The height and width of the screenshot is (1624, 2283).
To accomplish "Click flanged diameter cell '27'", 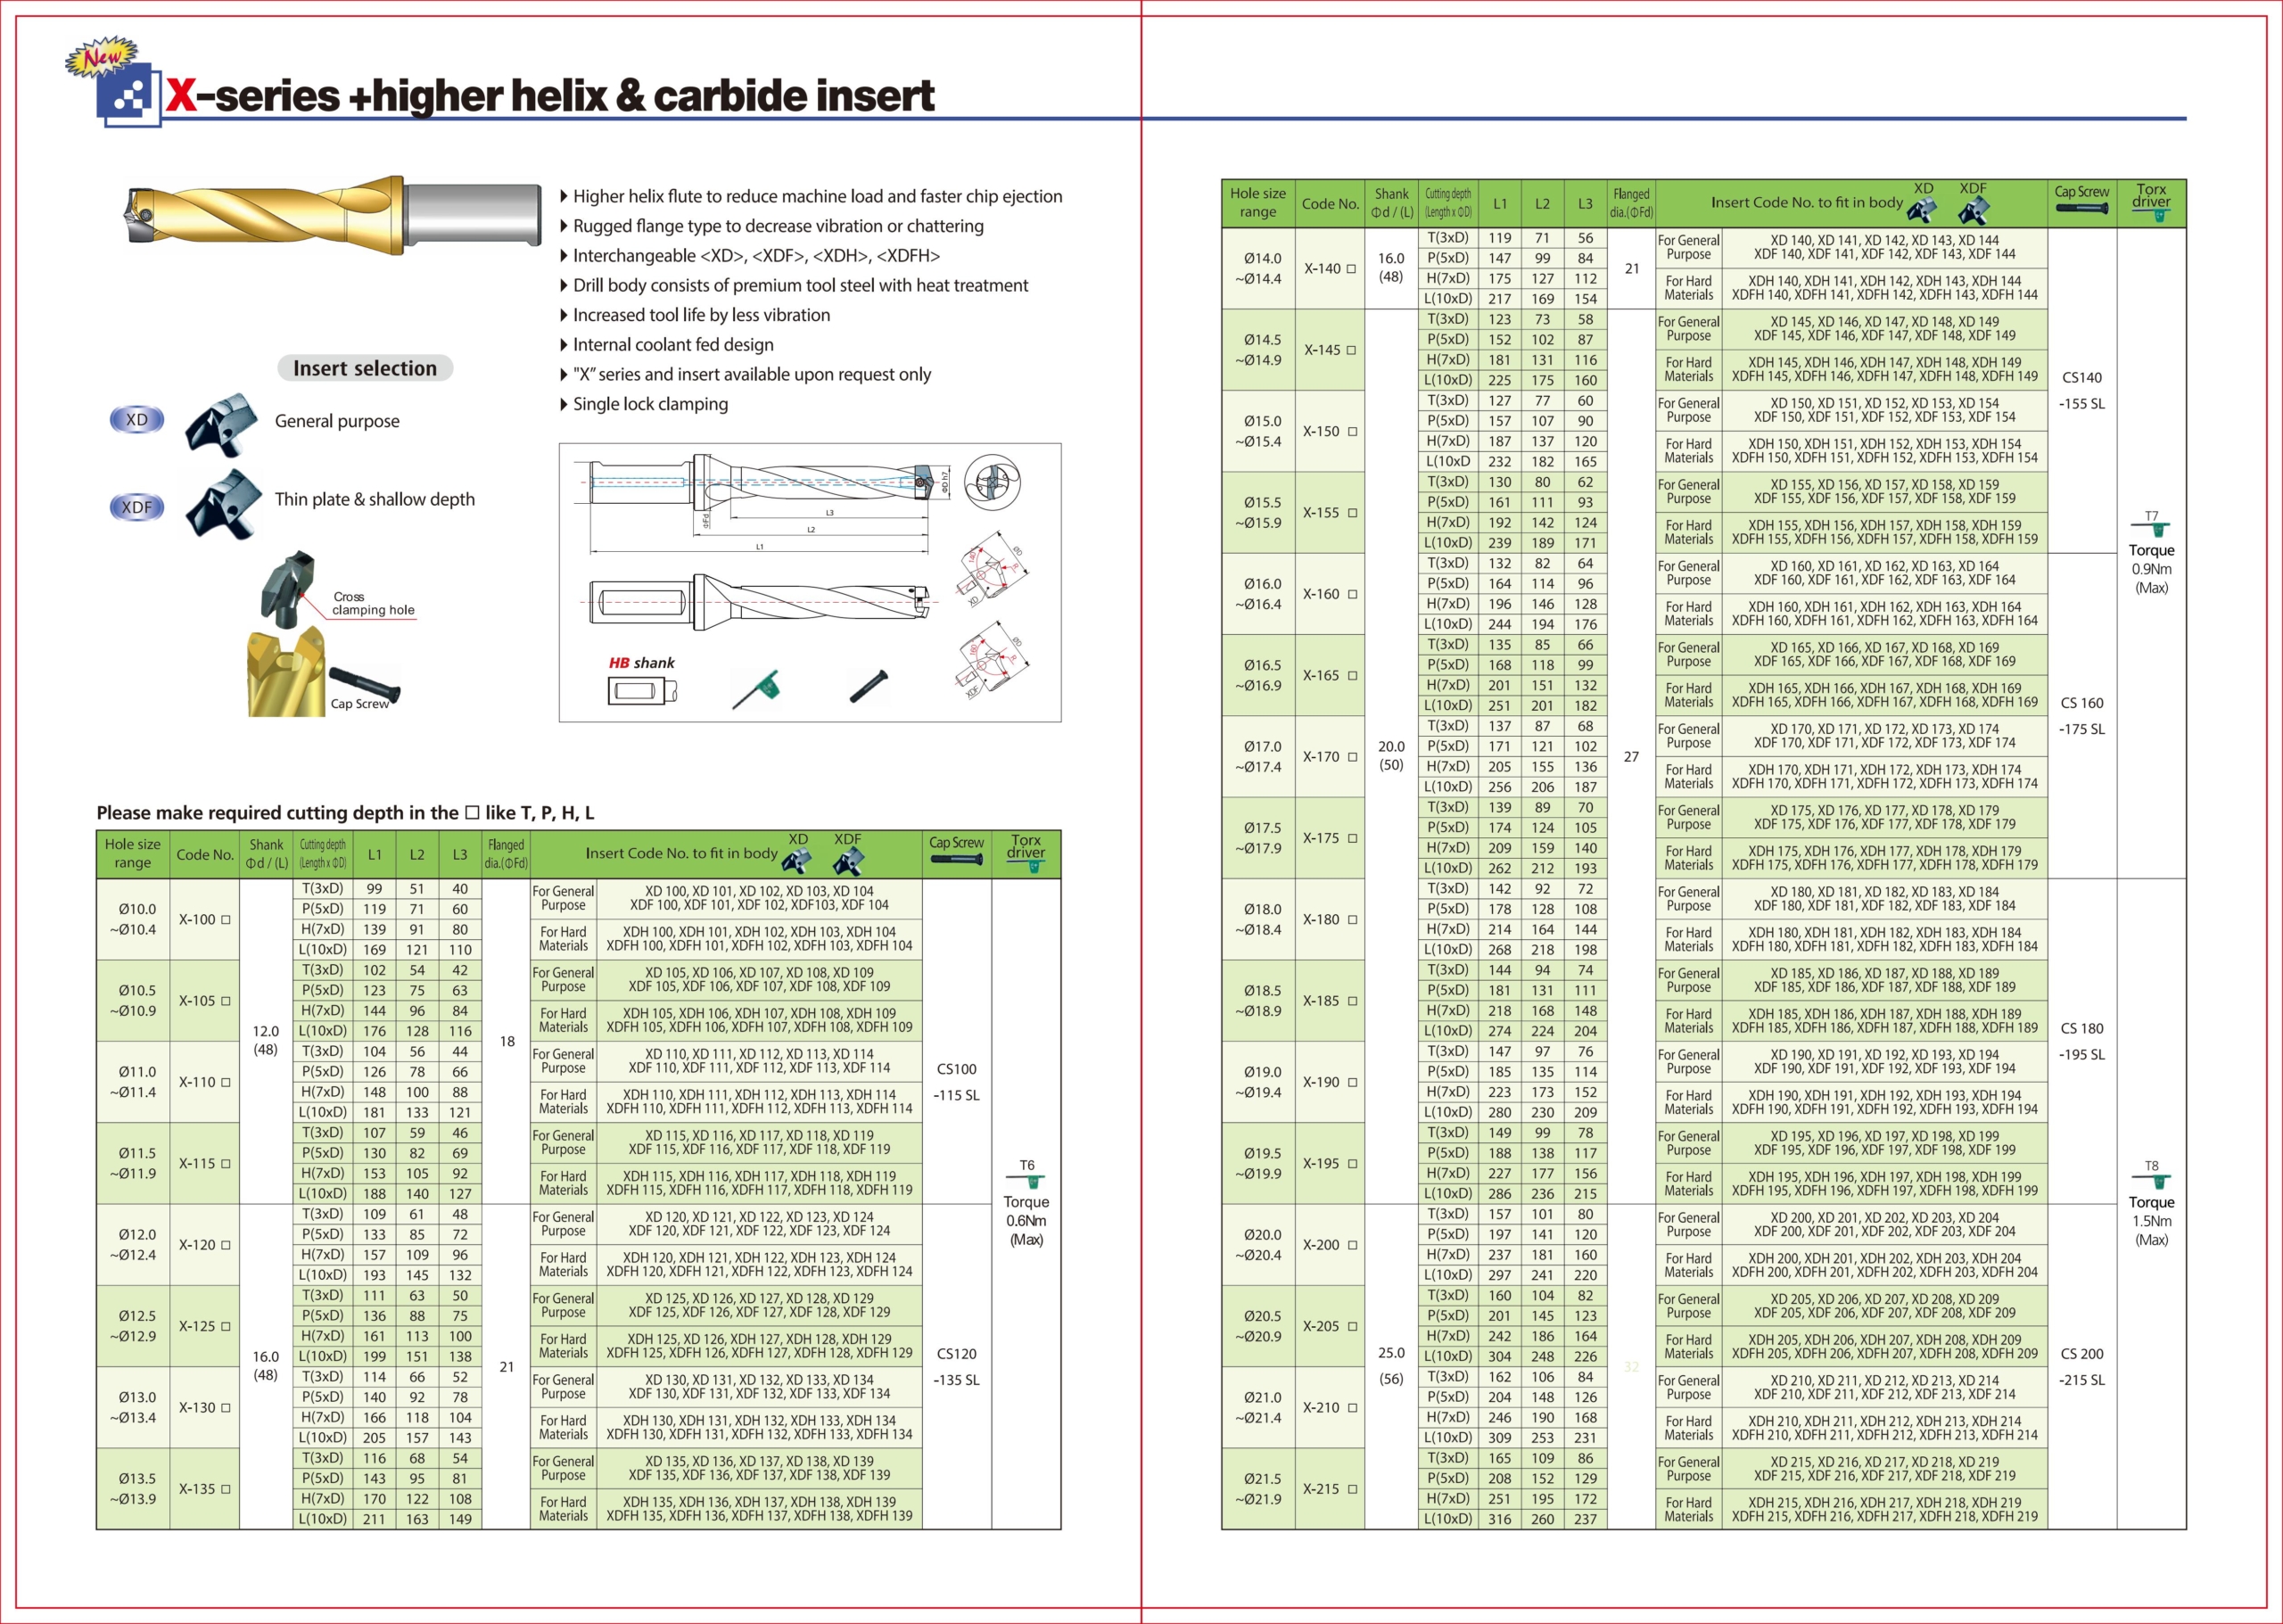I will (1631, 757).
